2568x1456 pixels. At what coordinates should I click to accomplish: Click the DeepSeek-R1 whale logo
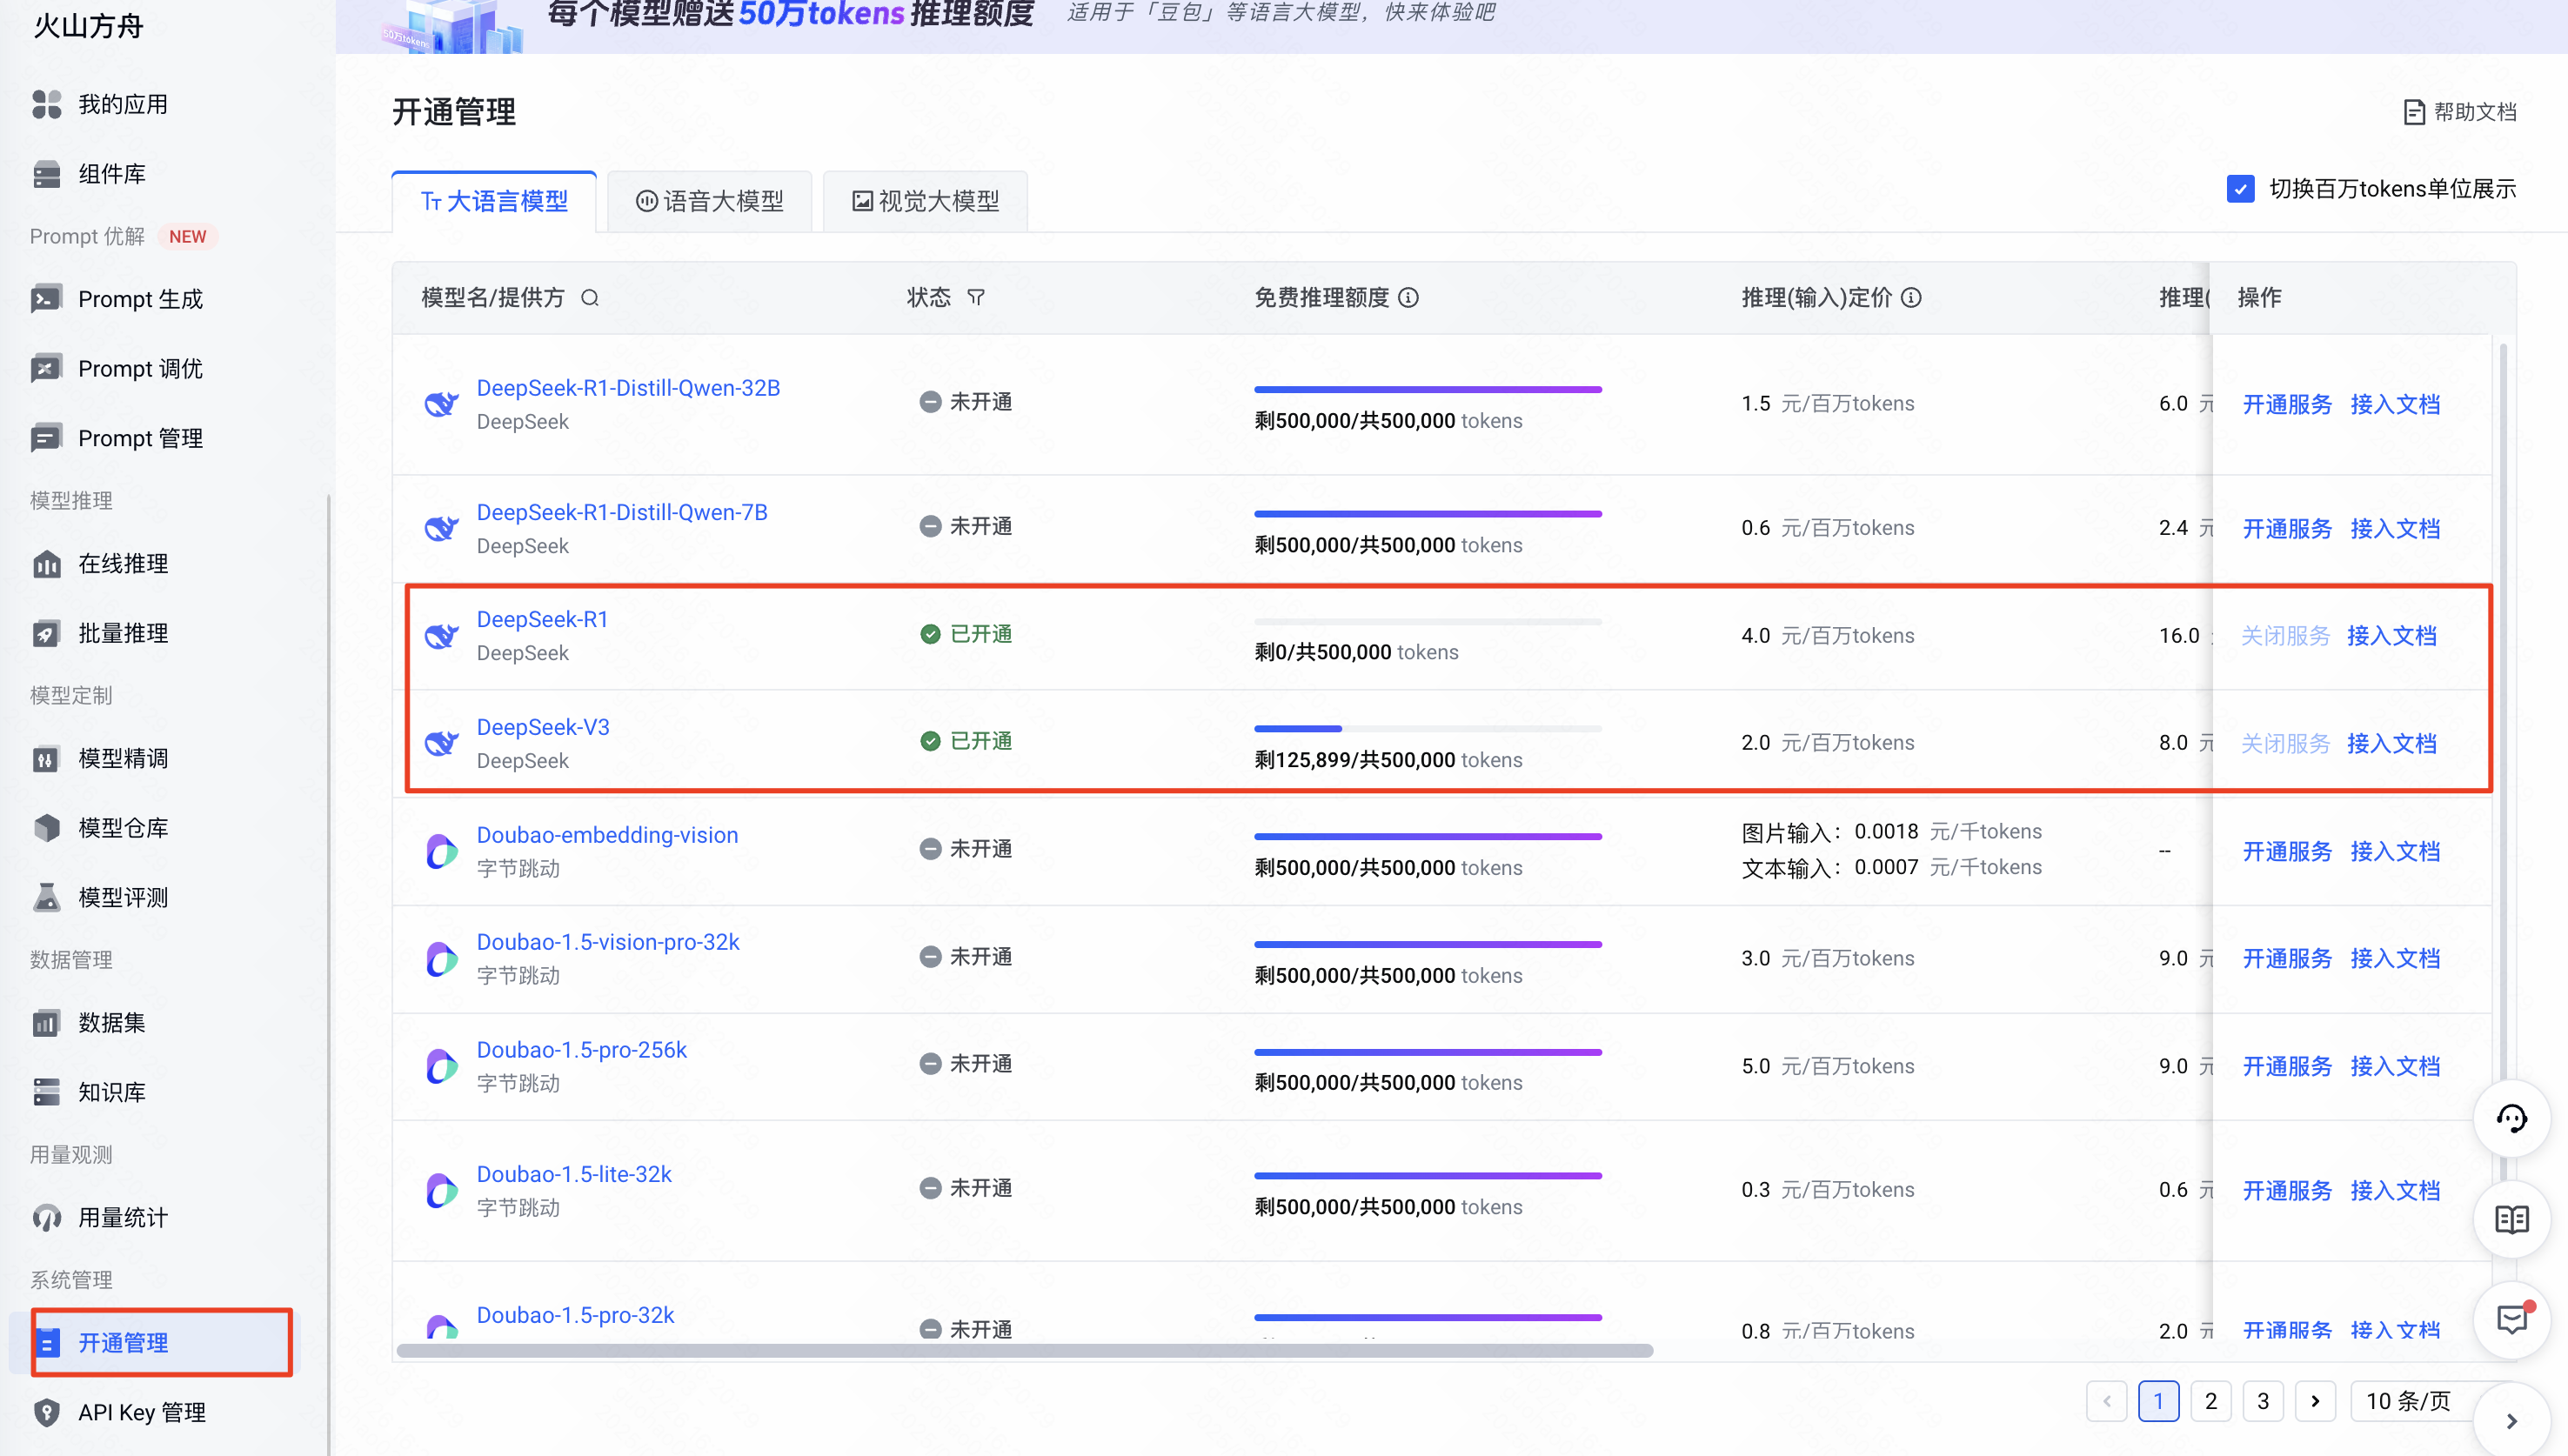[x=441, y=635]
